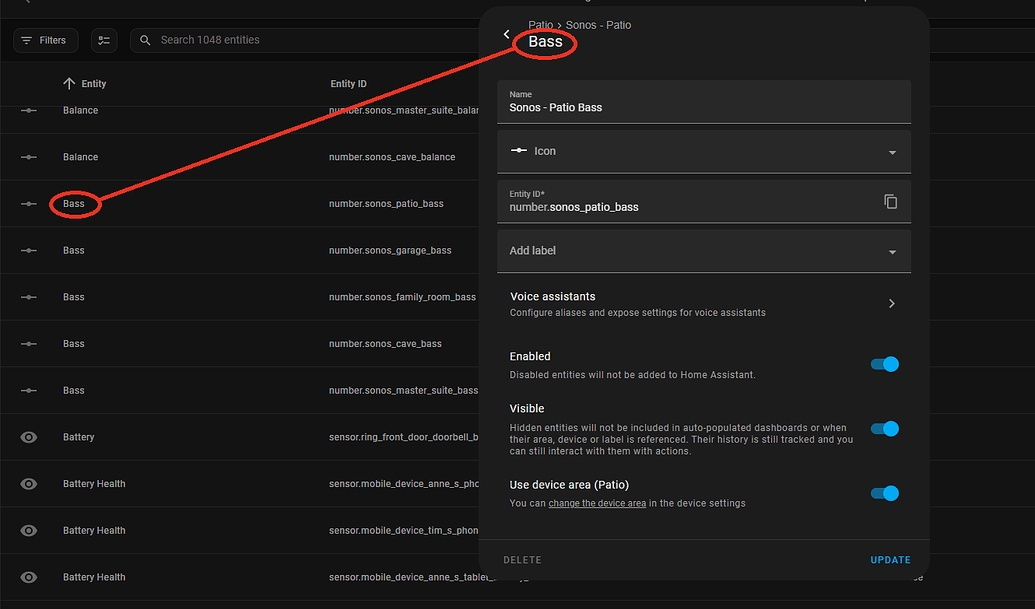Turn off the Visible toggle
The width and height of the screenshot is (1035, 609).
(x=884, y=428)
